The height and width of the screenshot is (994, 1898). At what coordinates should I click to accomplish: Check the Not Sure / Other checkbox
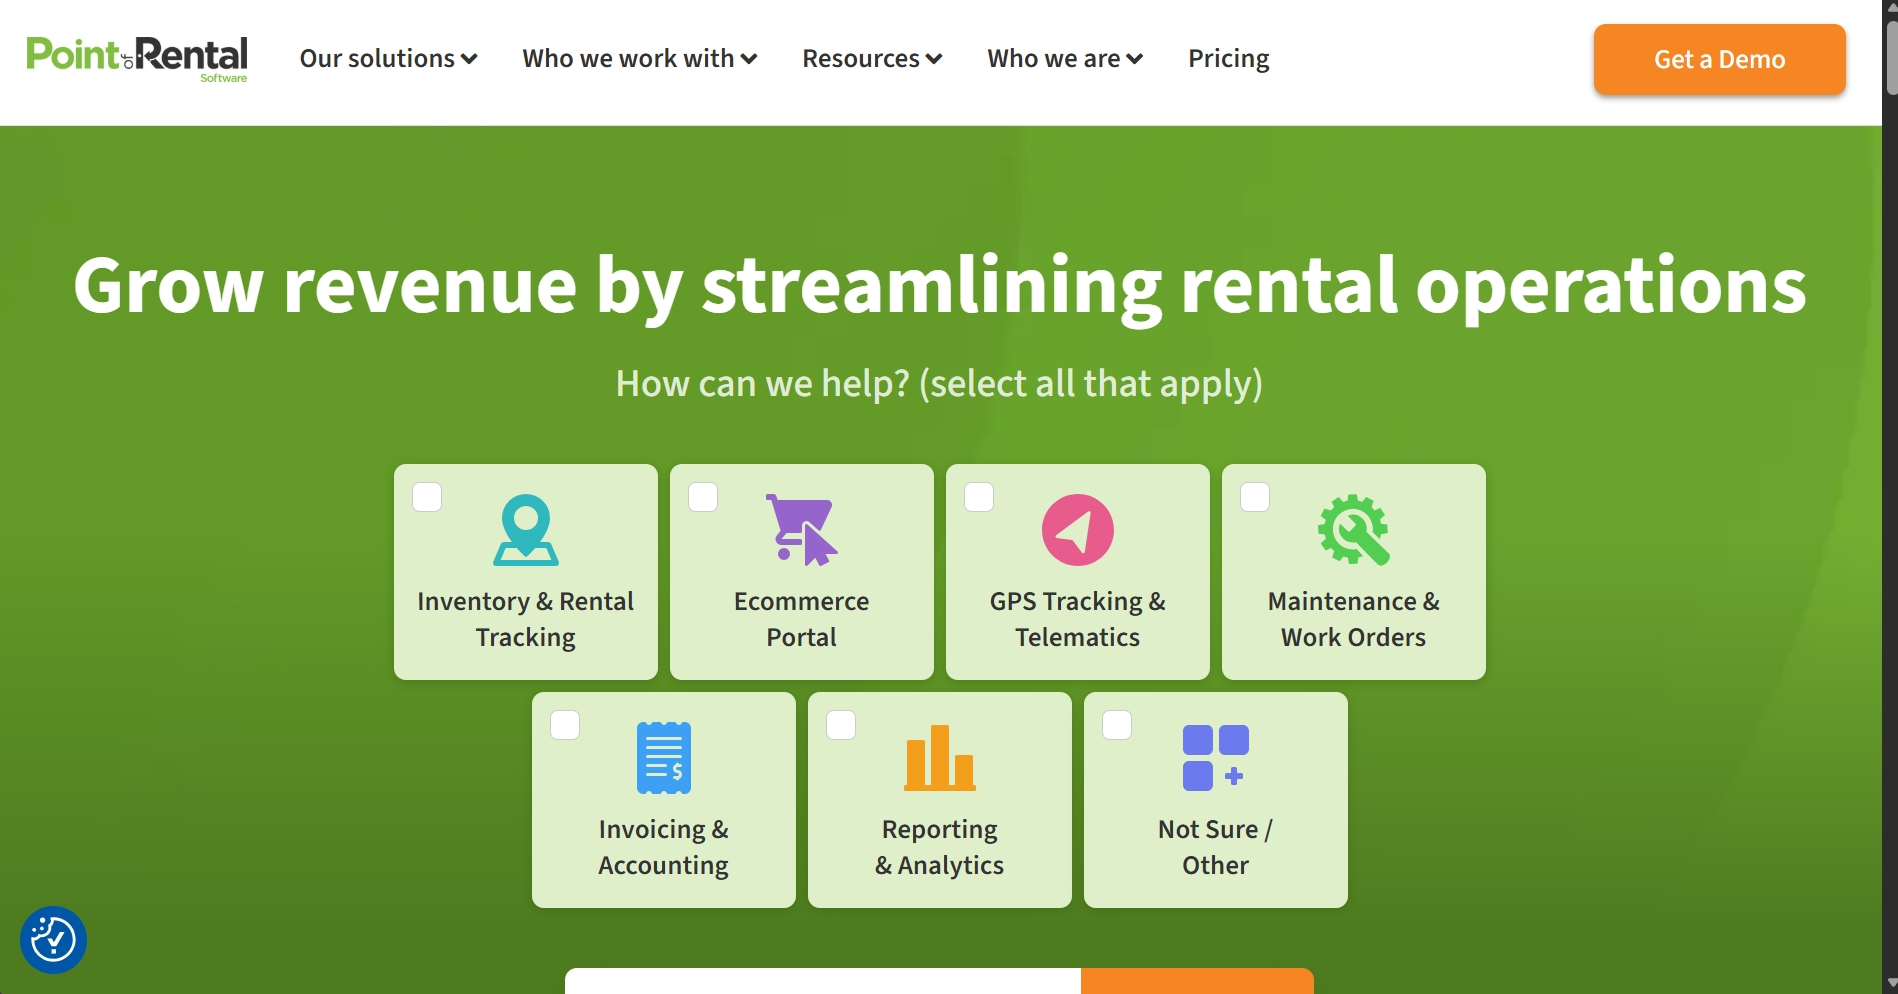pos(1117,725)
